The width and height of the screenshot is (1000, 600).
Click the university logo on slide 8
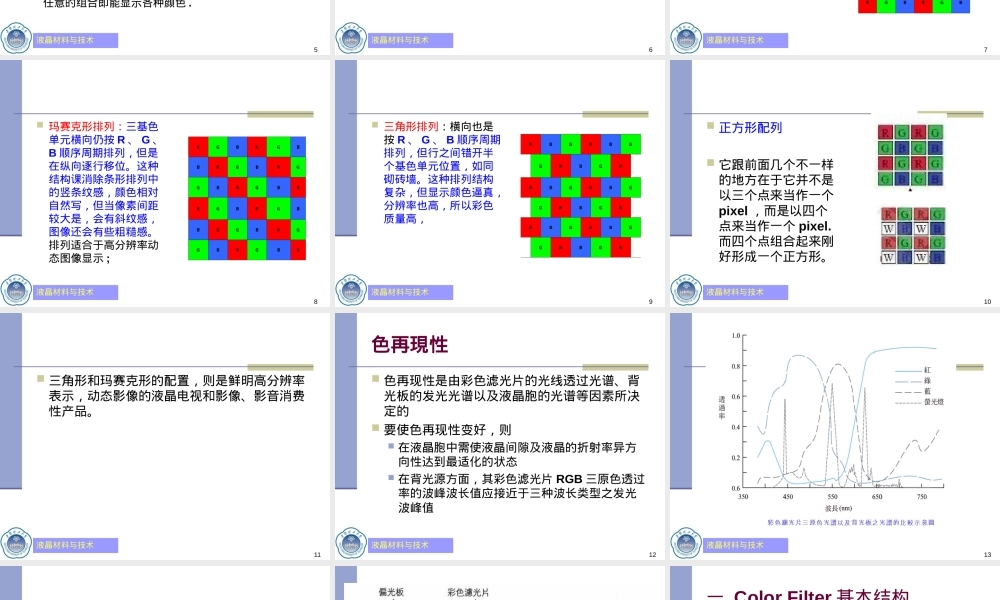(x=16, y=290)
